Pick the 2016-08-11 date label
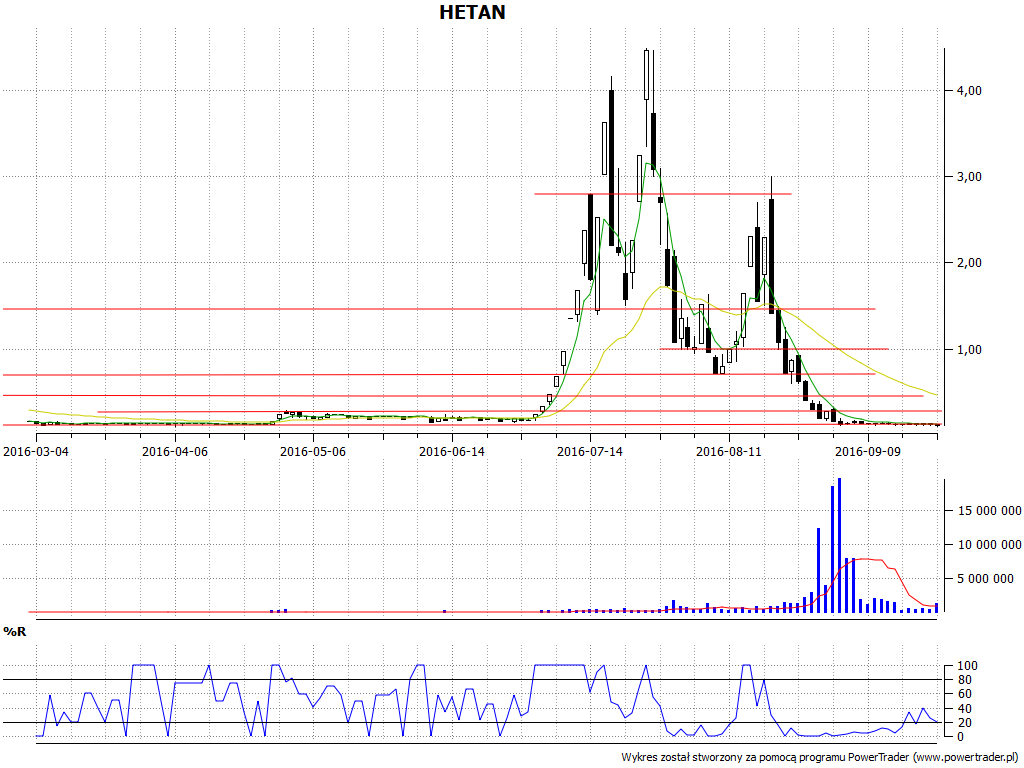This screenshot has height=768, width=1024. (728, 451)
